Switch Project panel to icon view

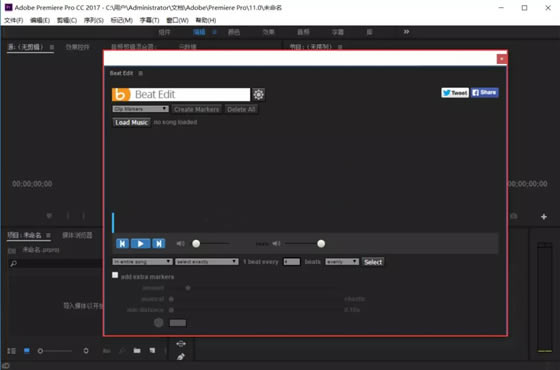[x=27, y=351]
